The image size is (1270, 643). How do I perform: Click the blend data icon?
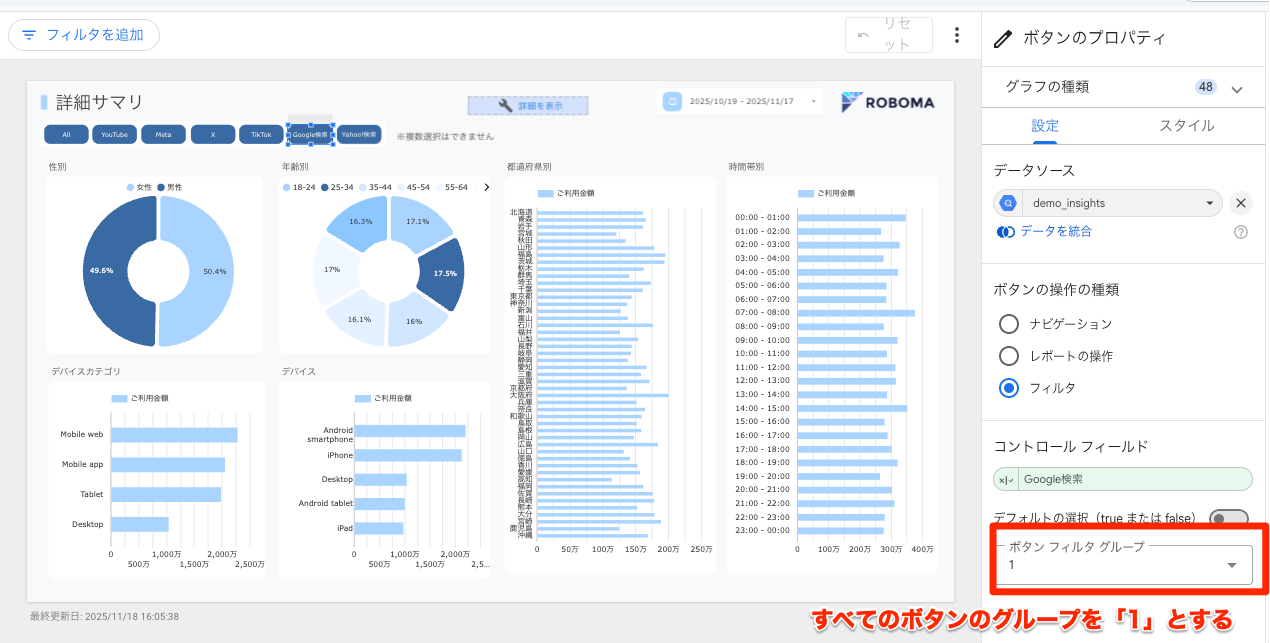[1006, 232]
